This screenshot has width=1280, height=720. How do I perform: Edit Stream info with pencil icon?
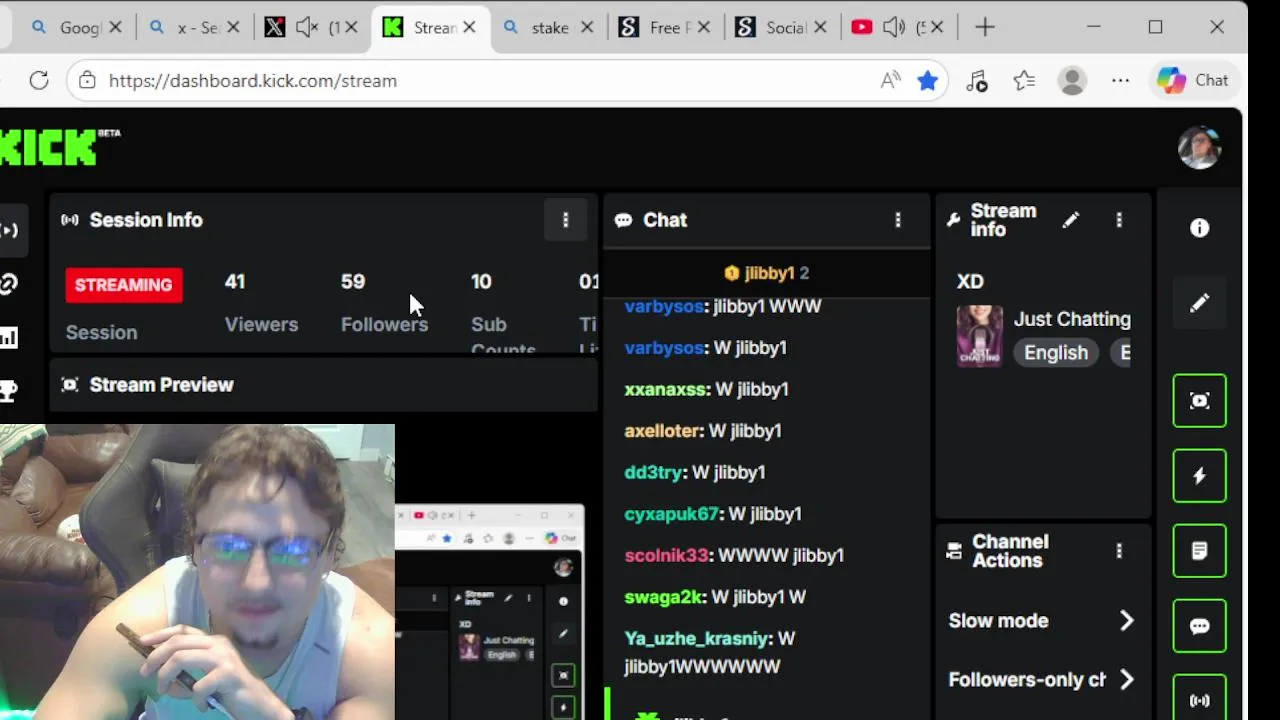1071,220
